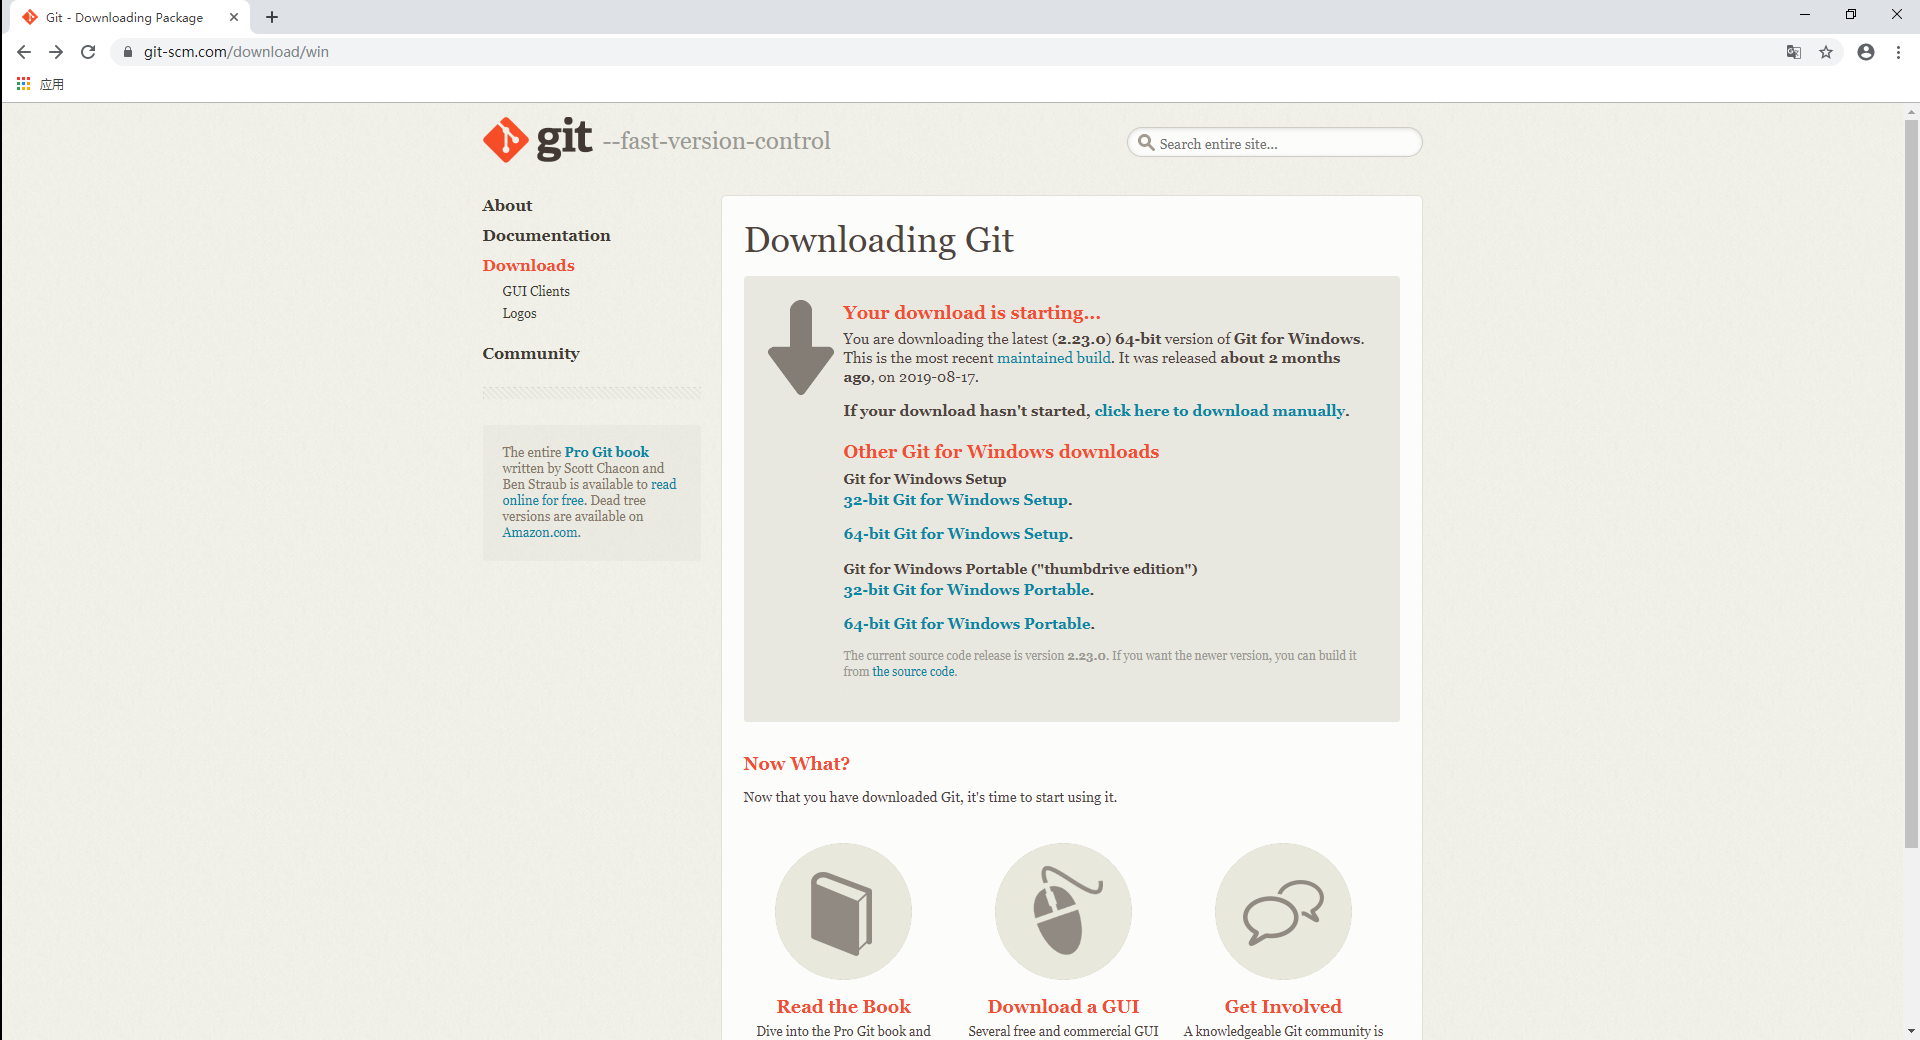Screen dimensions: 1920x1040
Task: Click the Download a GUI mouse icon
Action: [x=1063, y=911]
